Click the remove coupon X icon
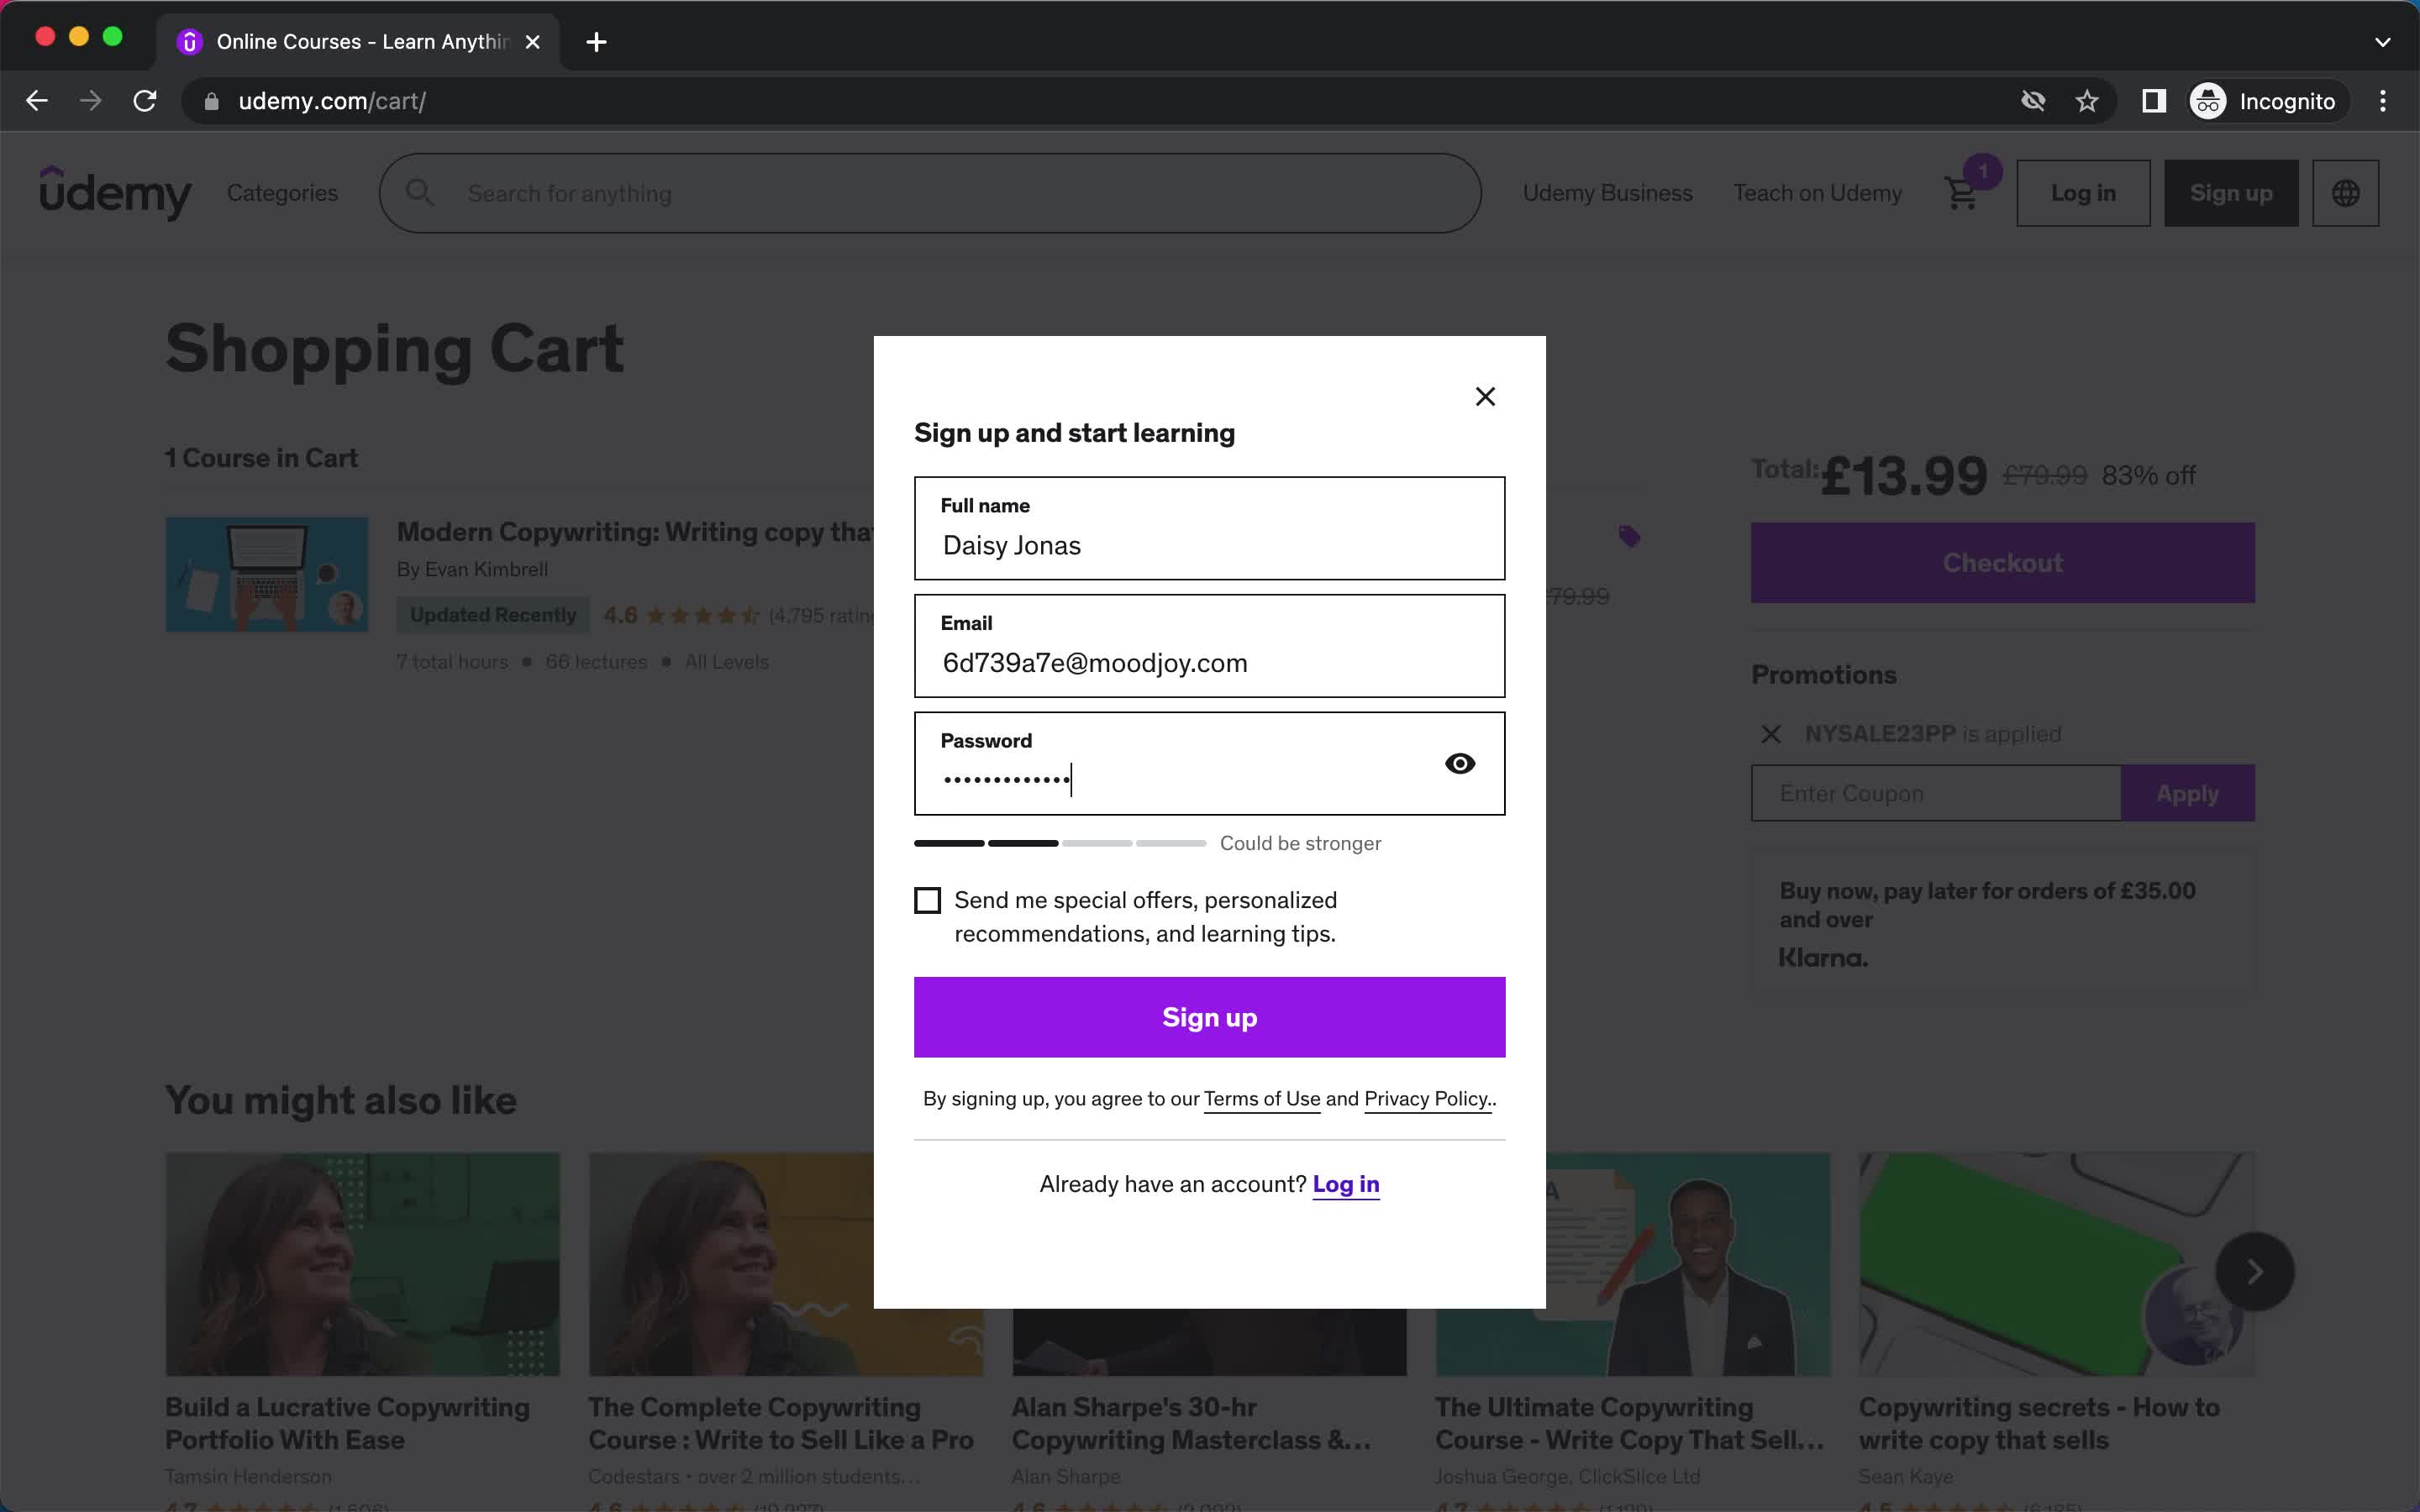The image size is (2420, 1512). [1772, 733]
